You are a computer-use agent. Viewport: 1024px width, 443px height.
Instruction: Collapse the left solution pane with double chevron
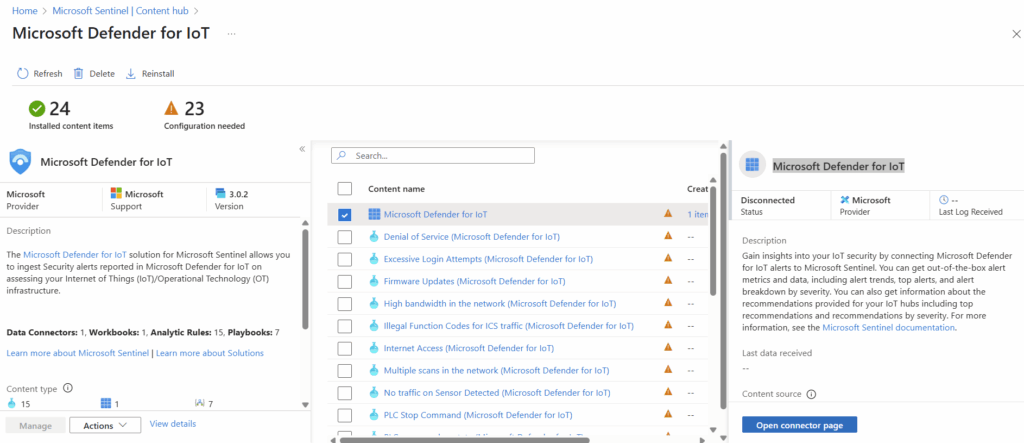pos(302,149)
